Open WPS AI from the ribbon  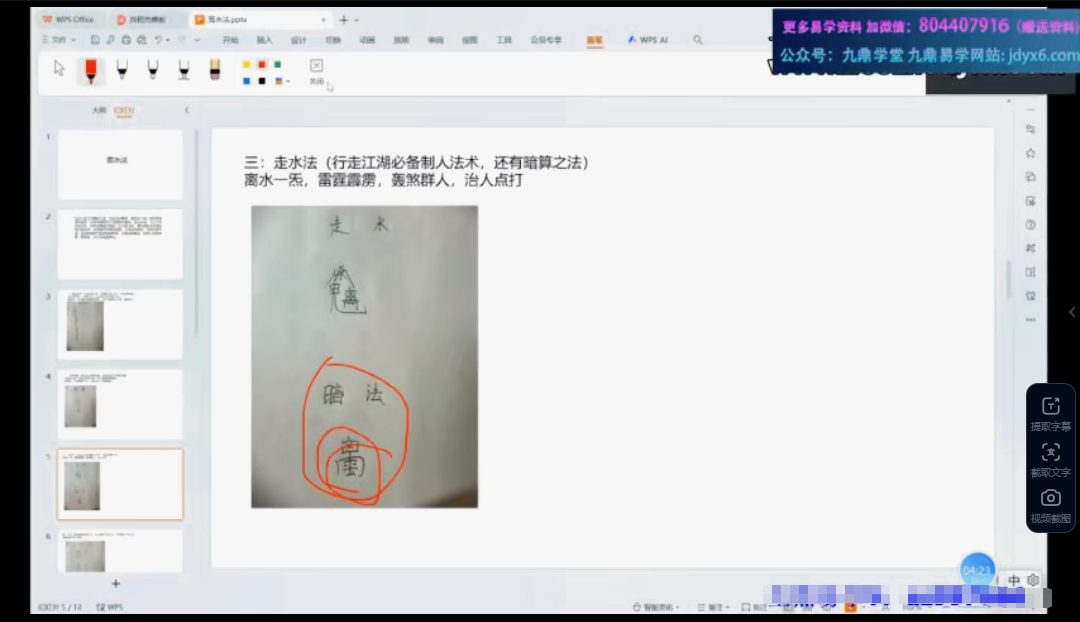(648, 40)
